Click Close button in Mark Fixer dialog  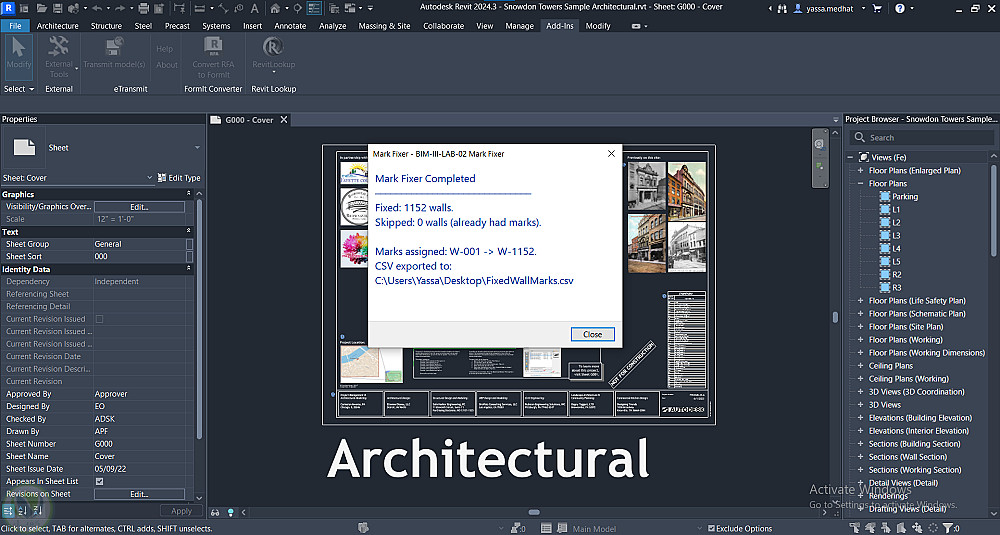coord(592,334)
